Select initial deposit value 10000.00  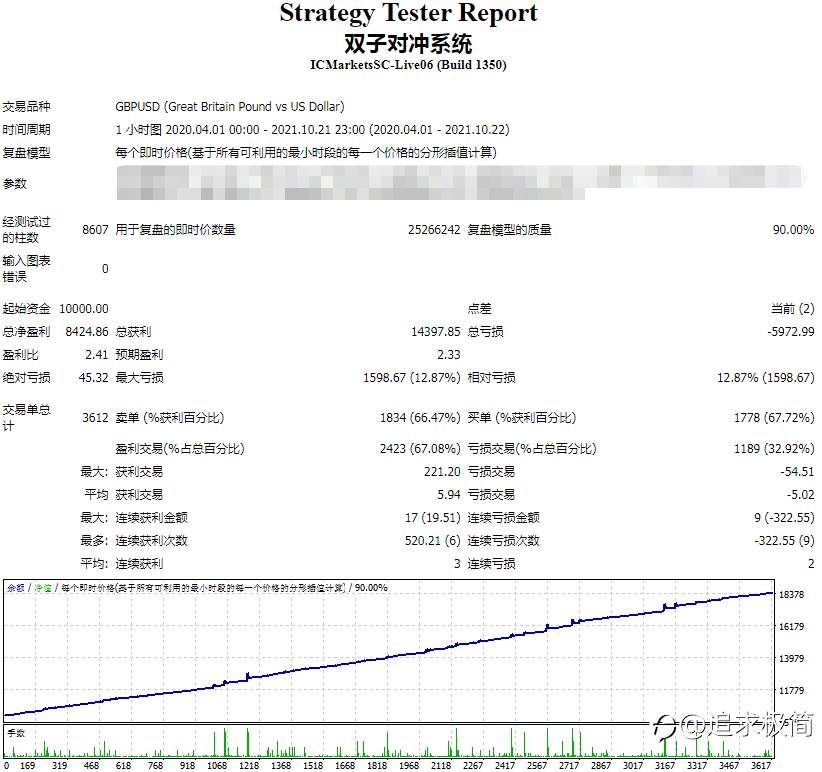tap(84, 308)
